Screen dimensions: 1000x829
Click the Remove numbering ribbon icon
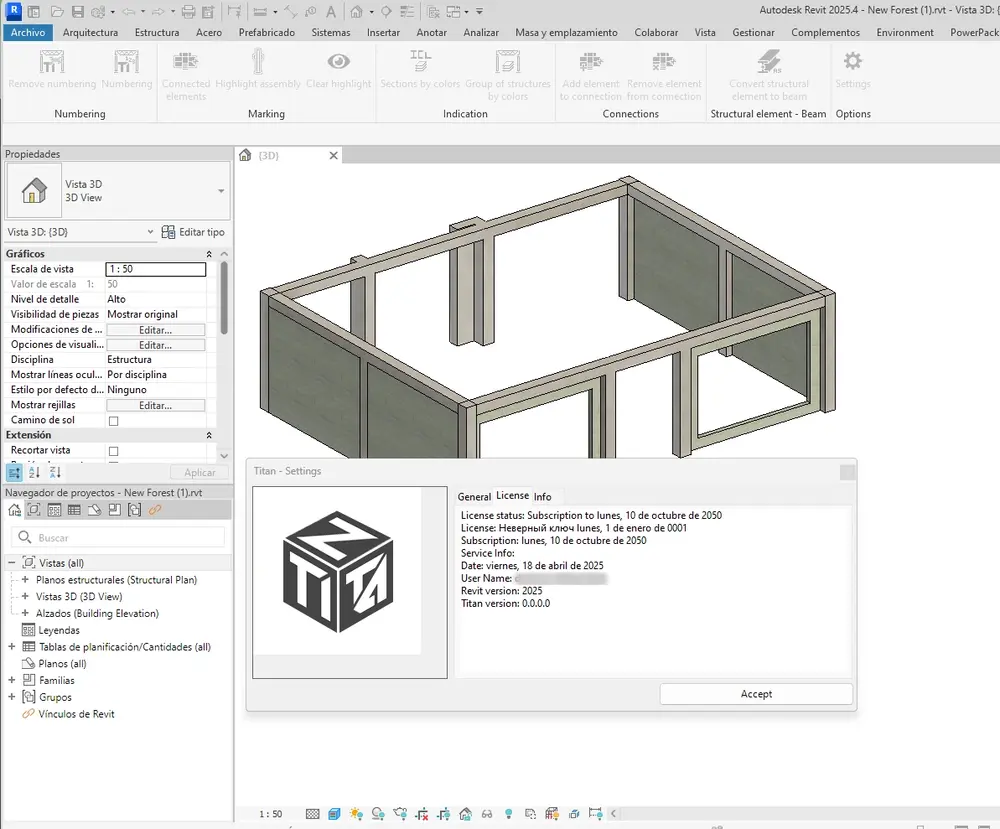pos(52,62)
